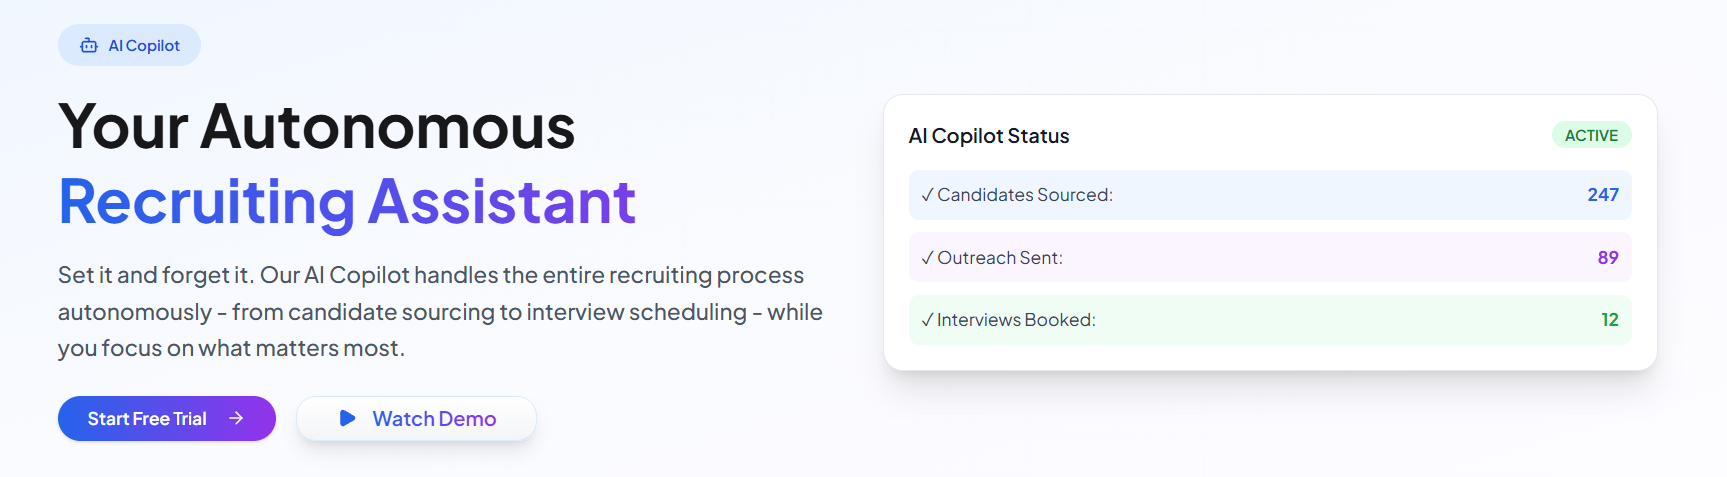Image resolution: width=1727 pixels, height=477 pixels.
Task: Click the checkmark next to Outreach Sent
Action: tap(927, 258)
